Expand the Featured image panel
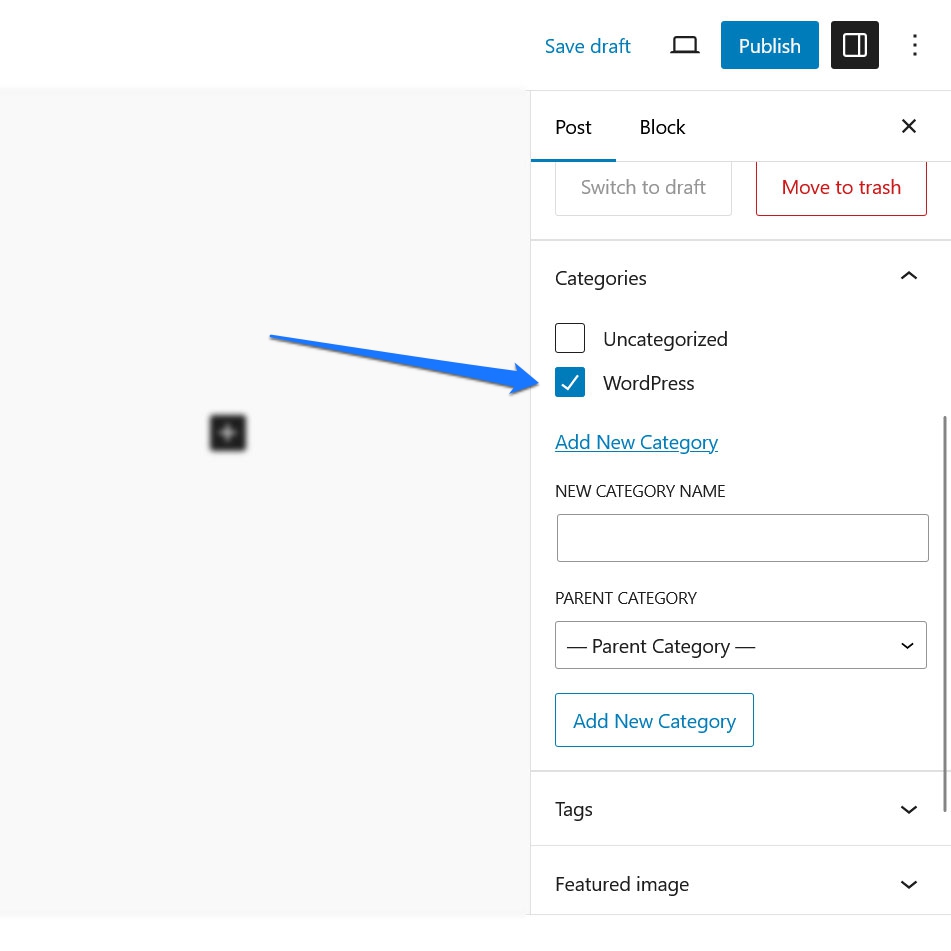Image resolution: width=951 pixels, height=951 pixels. click(740, 884)
